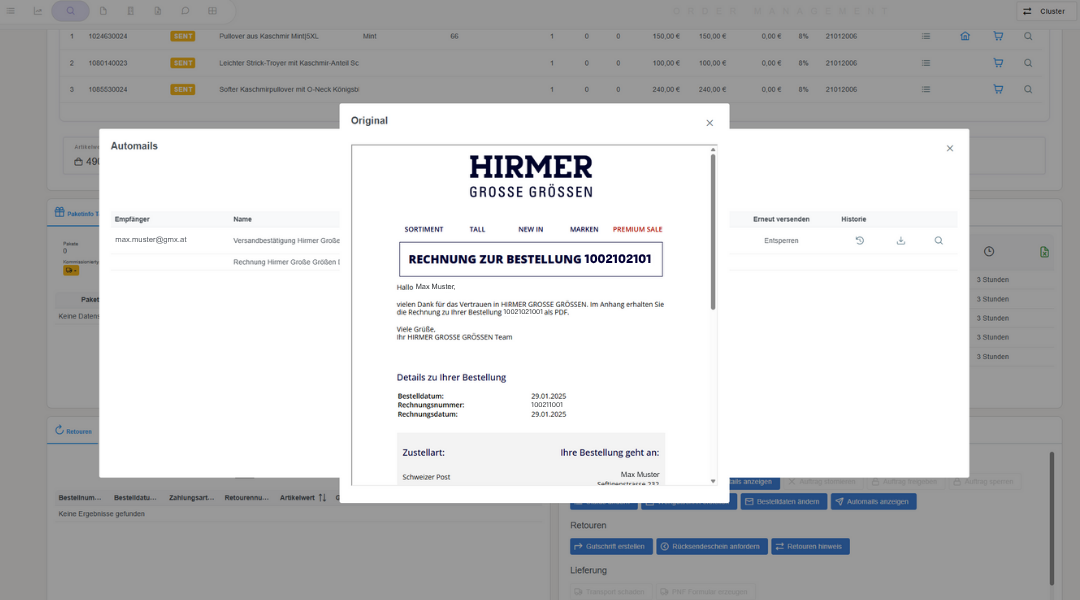This screenshot has width=1080, height=600.
Task: Click NEW IN in the email navigation
Action: [530, 229]
